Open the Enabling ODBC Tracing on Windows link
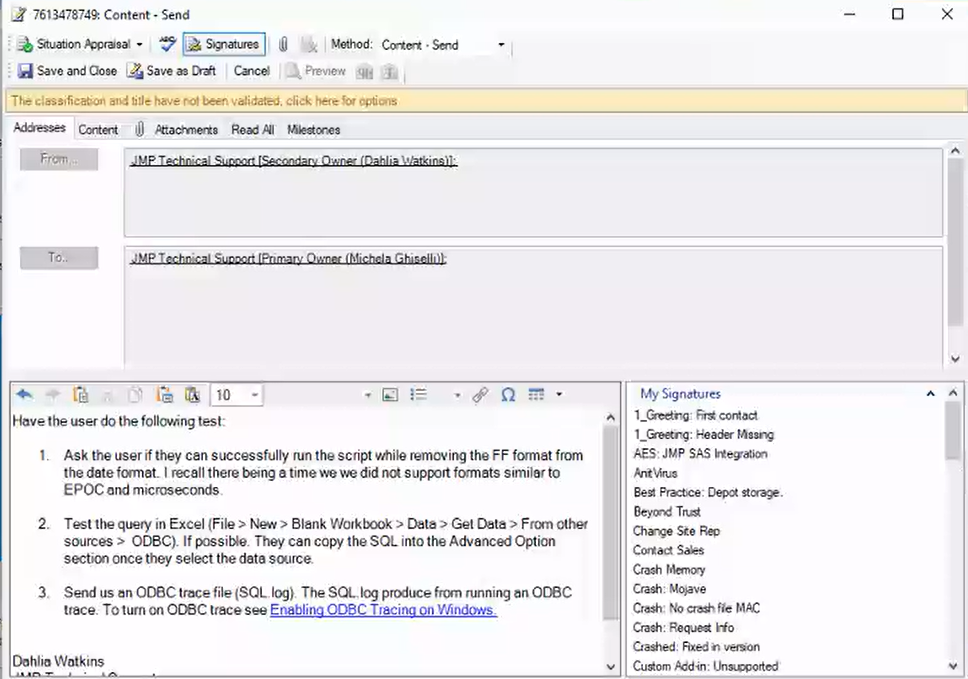Image resolution: width=968 pixels, height=679 pixels. (x=383, y=610)
